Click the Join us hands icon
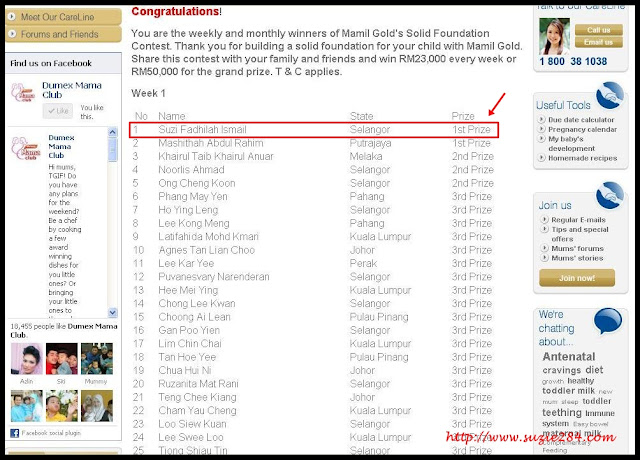This screenshot has width=640, height=460. pyautogui.click(x=610, y=196)
